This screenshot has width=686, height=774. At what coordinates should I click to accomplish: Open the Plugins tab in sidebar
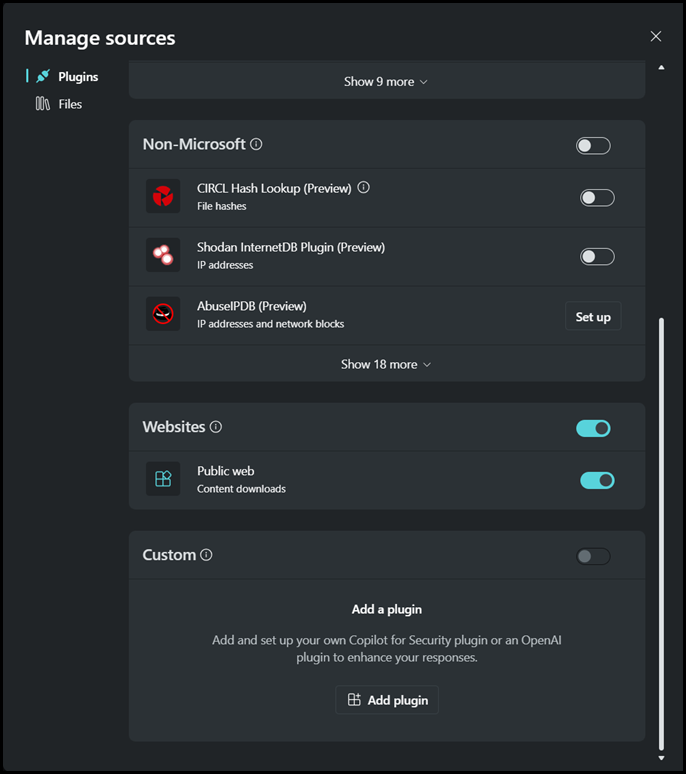pyautogui.click(x=76, y=76)
